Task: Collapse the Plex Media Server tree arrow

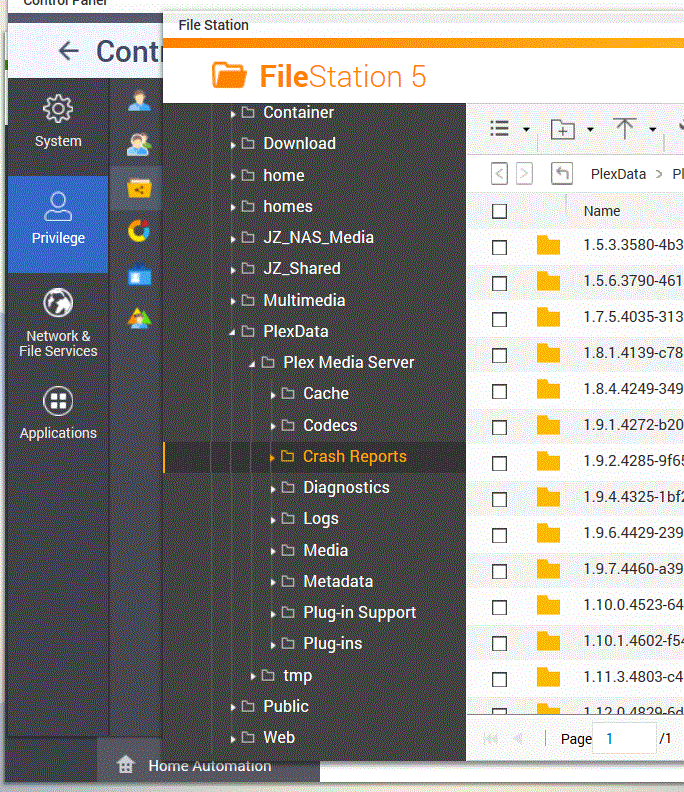Action: pos(252,364)
